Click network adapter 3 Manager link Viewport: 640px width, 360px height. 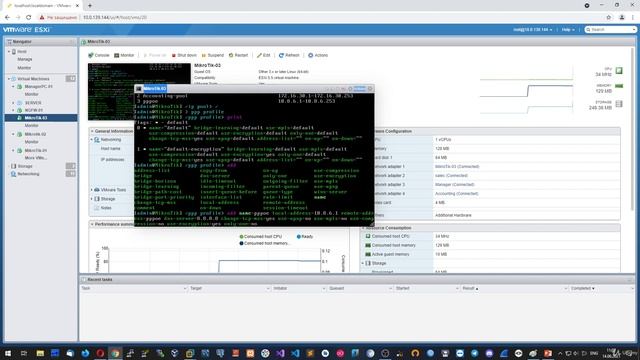(x=454, y=184)
